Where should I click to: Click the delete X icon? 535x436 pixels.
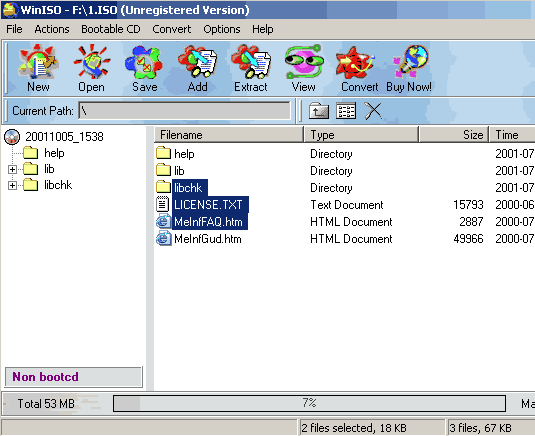click(373, 111)
